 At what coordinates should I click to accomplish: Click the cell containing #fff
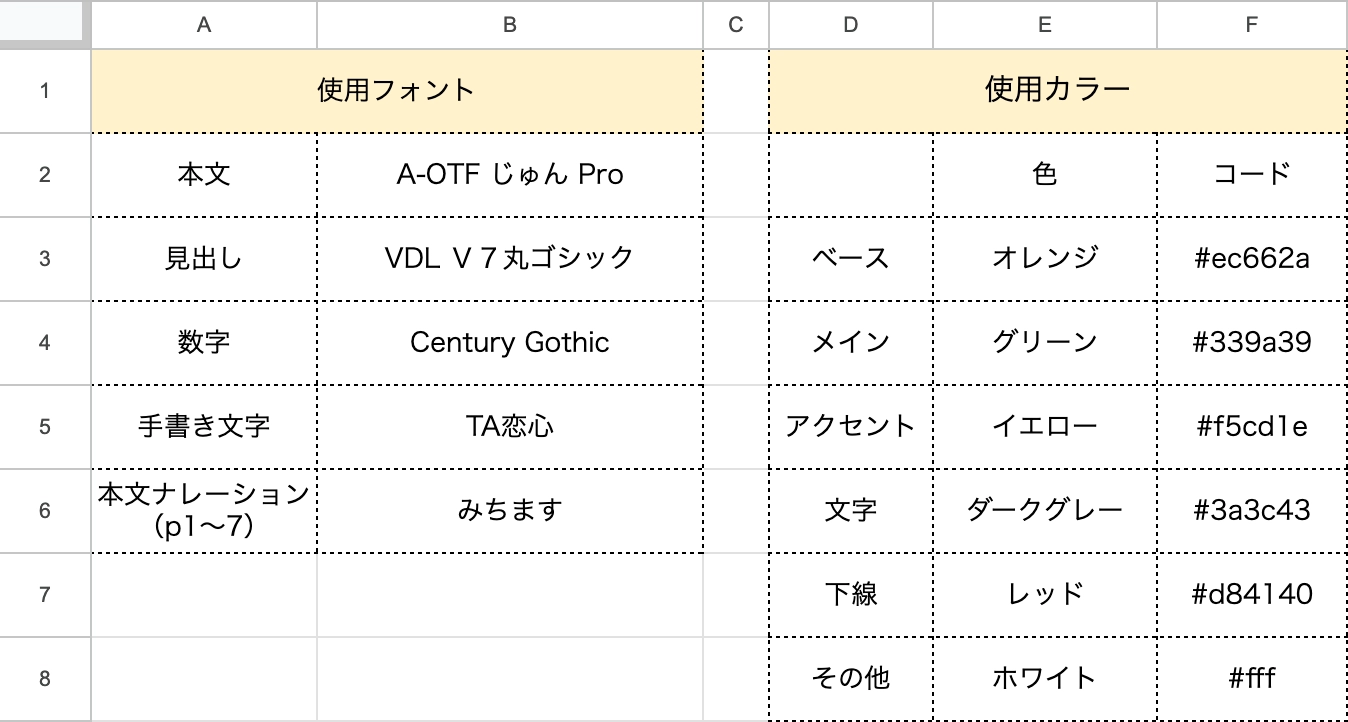[1251, 679]
